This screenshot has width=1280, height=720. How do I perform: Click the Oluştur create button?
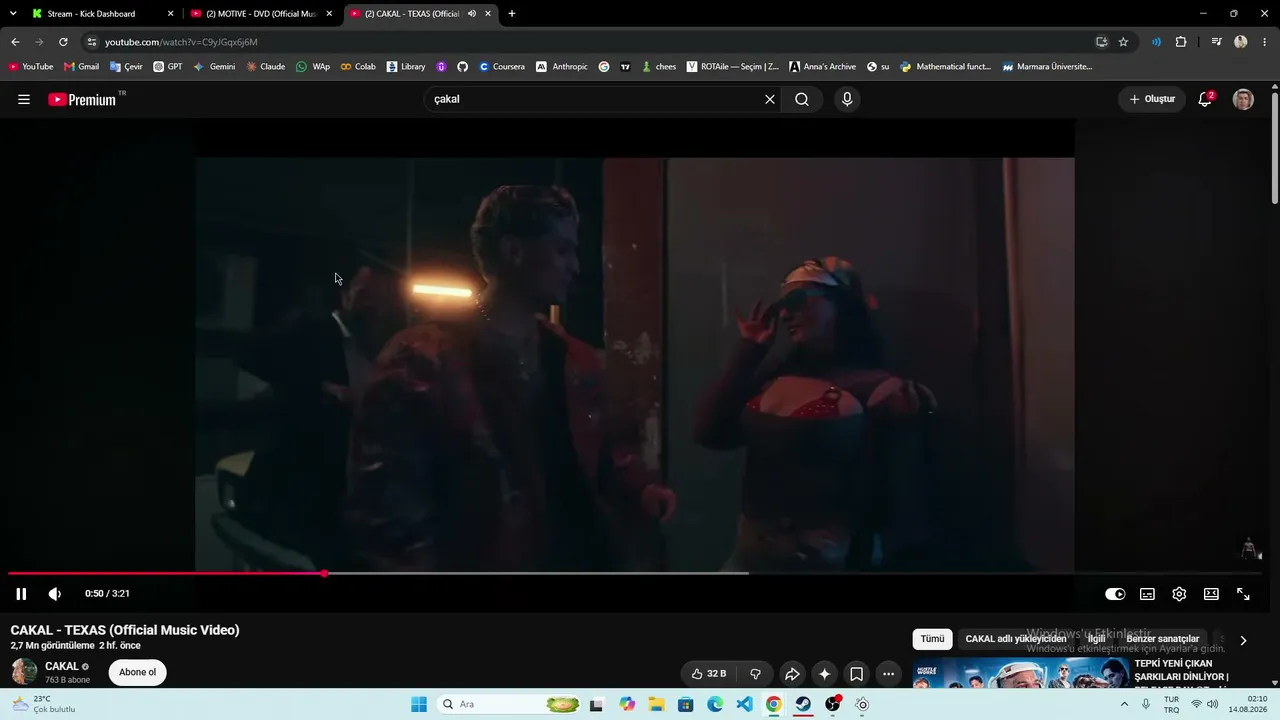(x=1152, y=99)
